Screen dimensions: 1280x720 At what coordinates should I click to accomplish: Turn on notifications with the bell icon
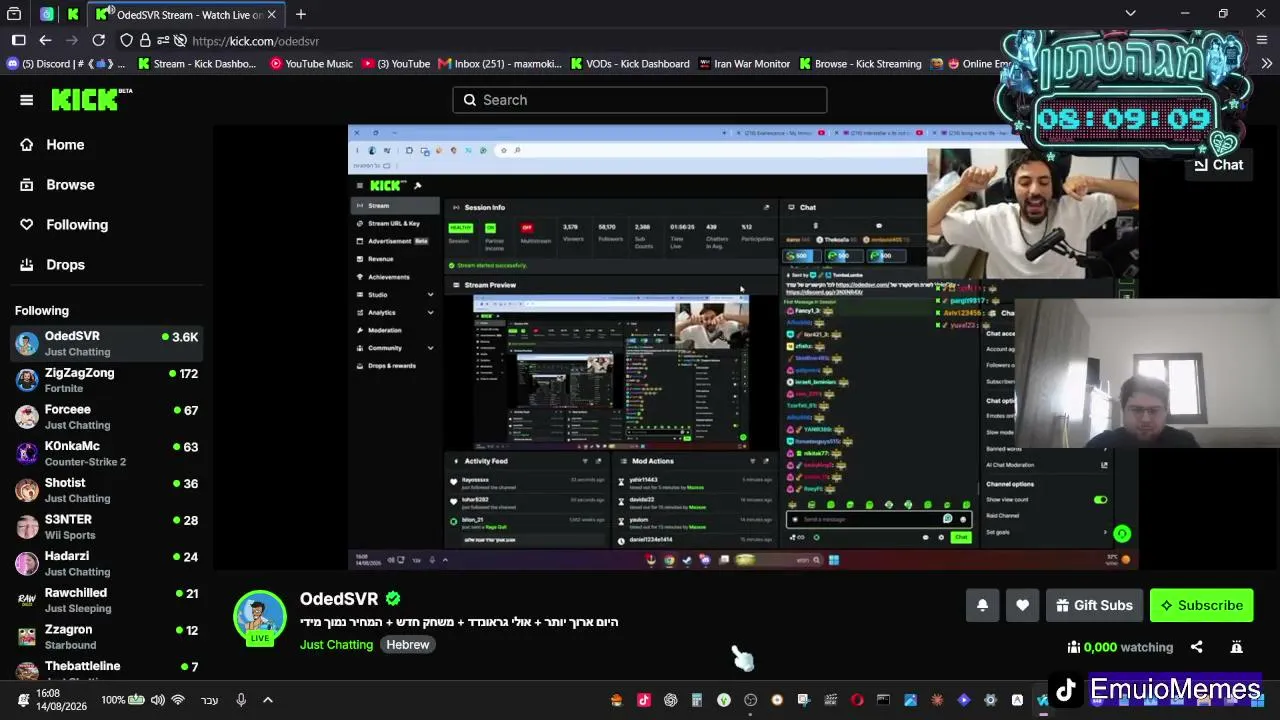[982, 605]
